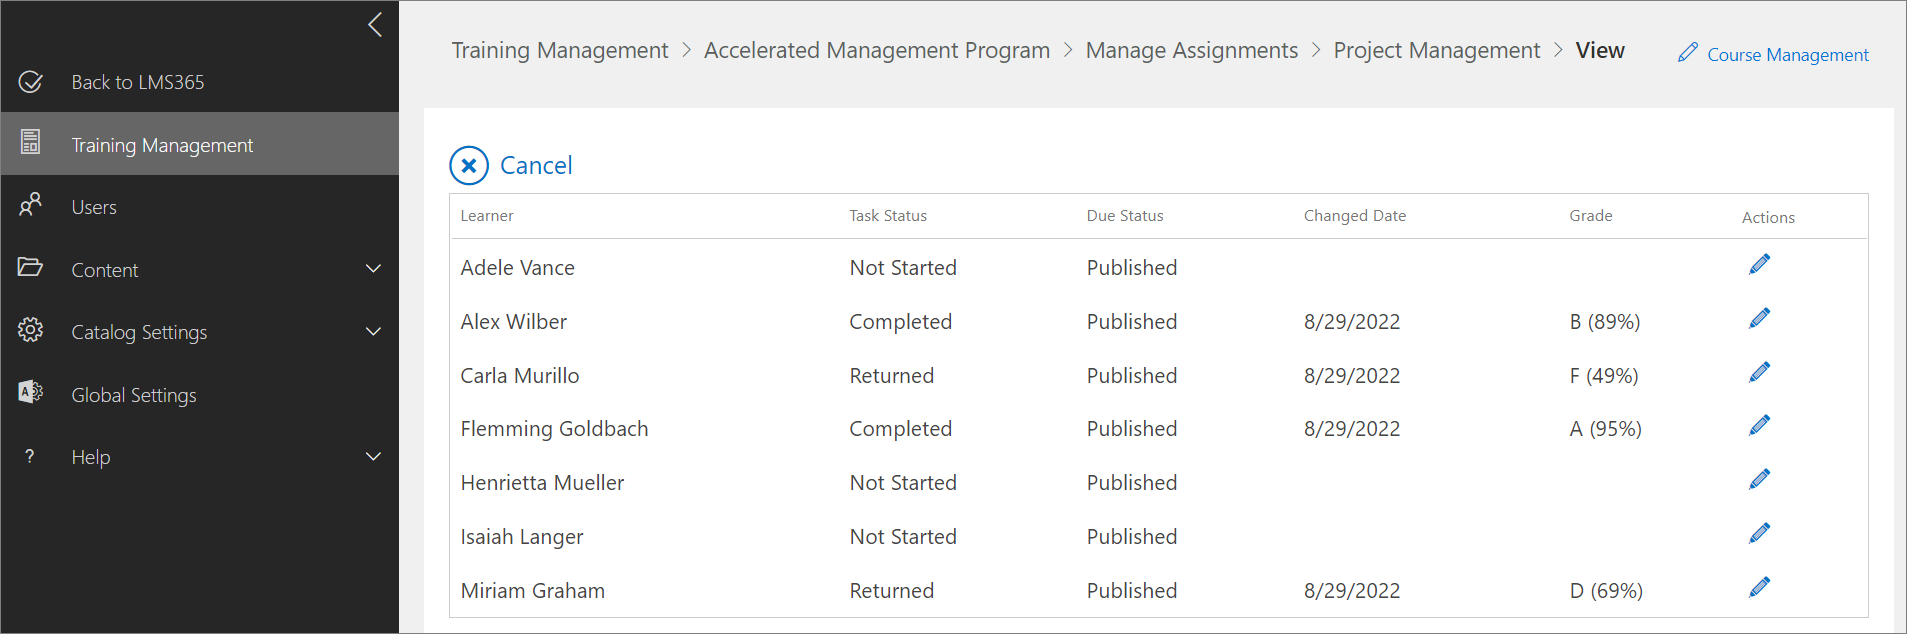Expand the Catalog Settings submenu
1907x634 pixels.
click(373, 332)
